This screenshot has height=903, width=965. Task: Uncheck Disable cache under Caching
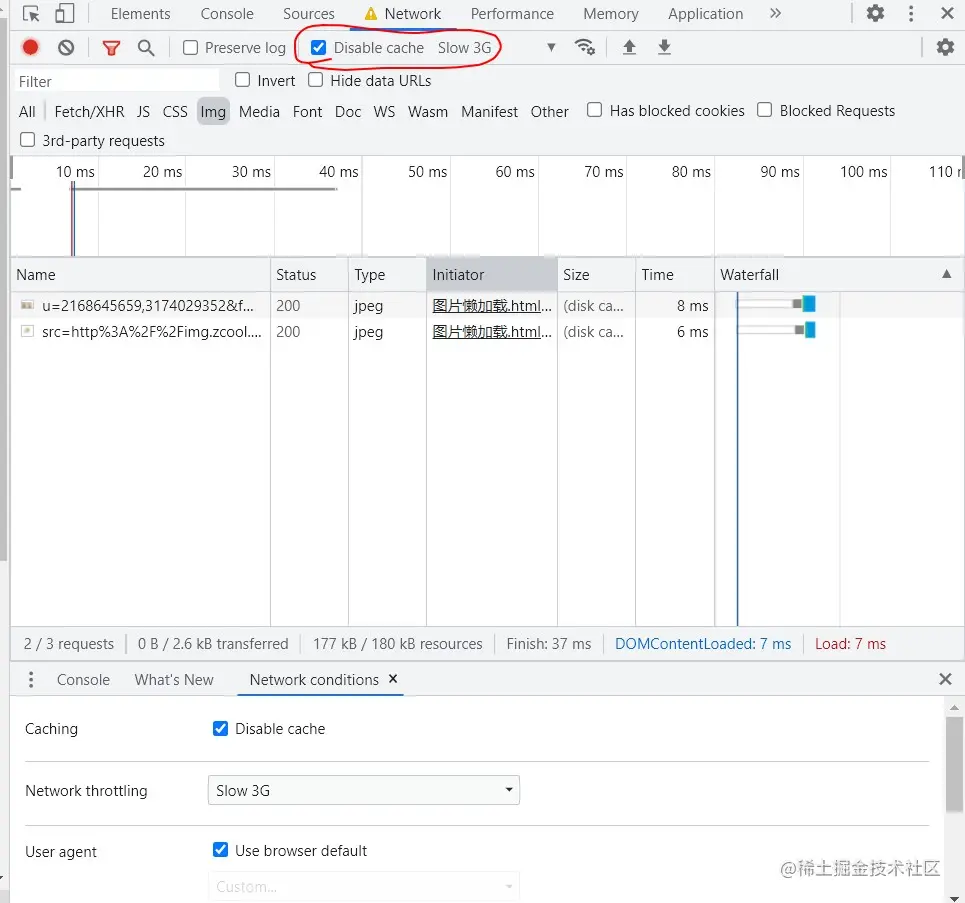[x=220, y=728]
